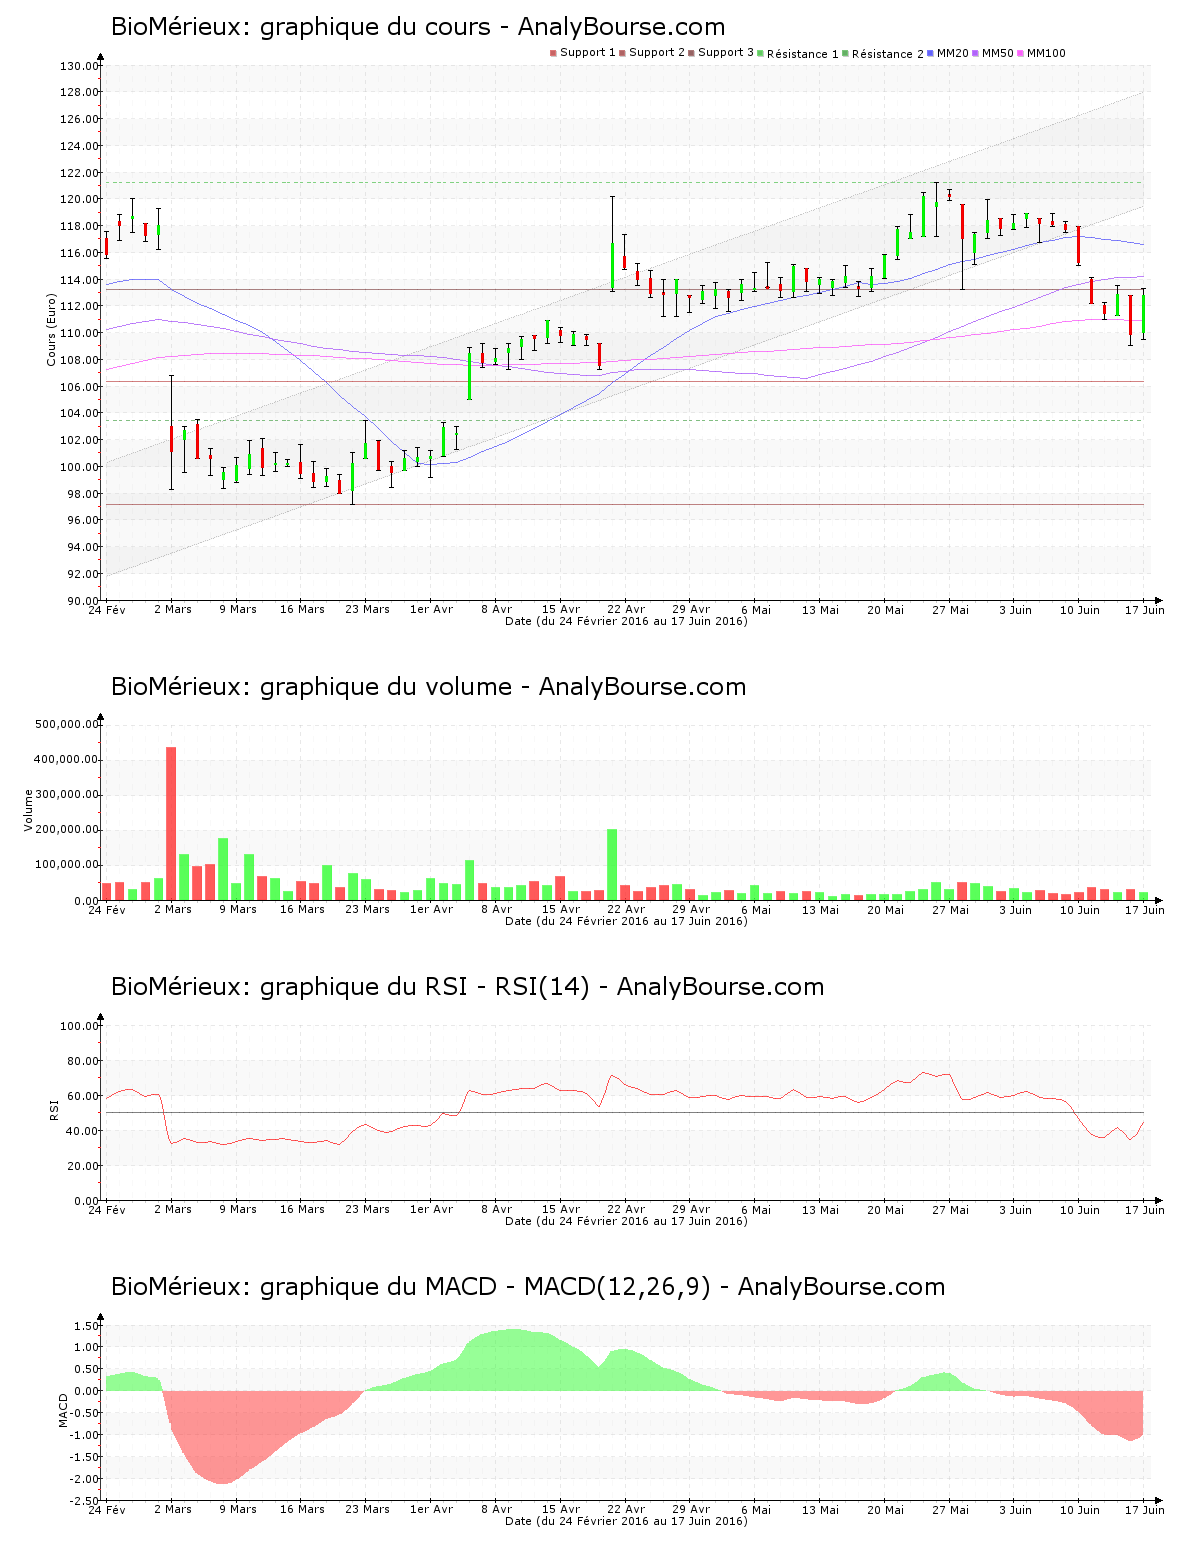Click the RSI(14) chart title
The image size is (1200, 1550).
point(467,987)
